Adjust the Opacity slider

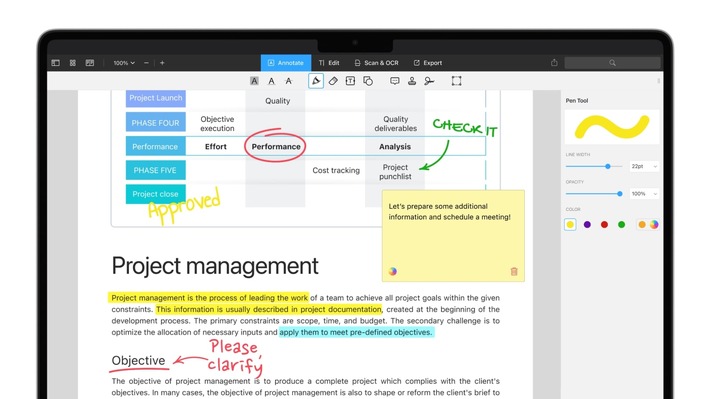[594, 194]
